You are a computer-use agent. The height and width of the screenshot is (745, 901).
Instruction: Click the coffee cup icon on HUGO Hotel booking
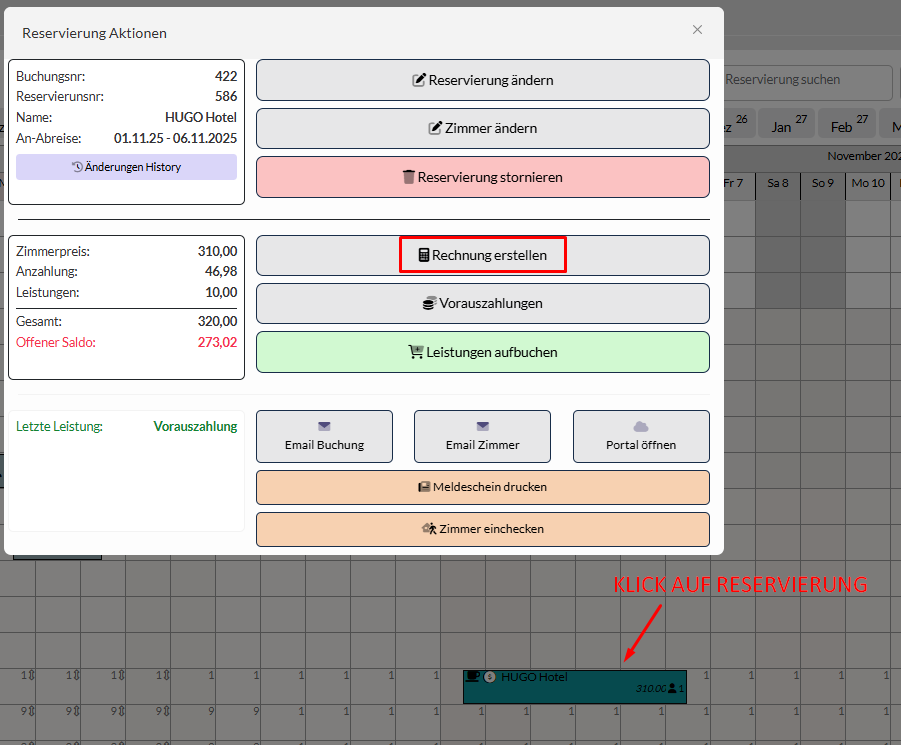[473, 677]
